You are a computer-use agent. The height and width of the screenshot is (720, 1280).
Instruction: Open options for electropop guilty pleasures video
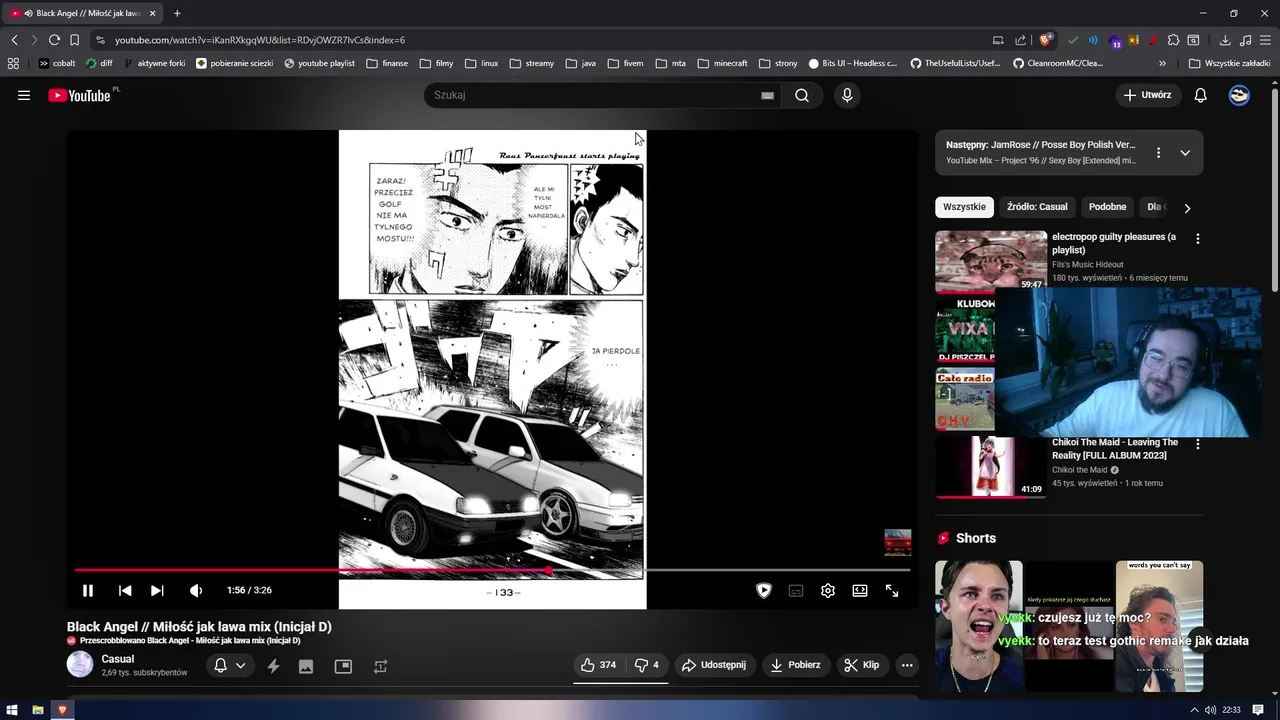point(1197,239)
